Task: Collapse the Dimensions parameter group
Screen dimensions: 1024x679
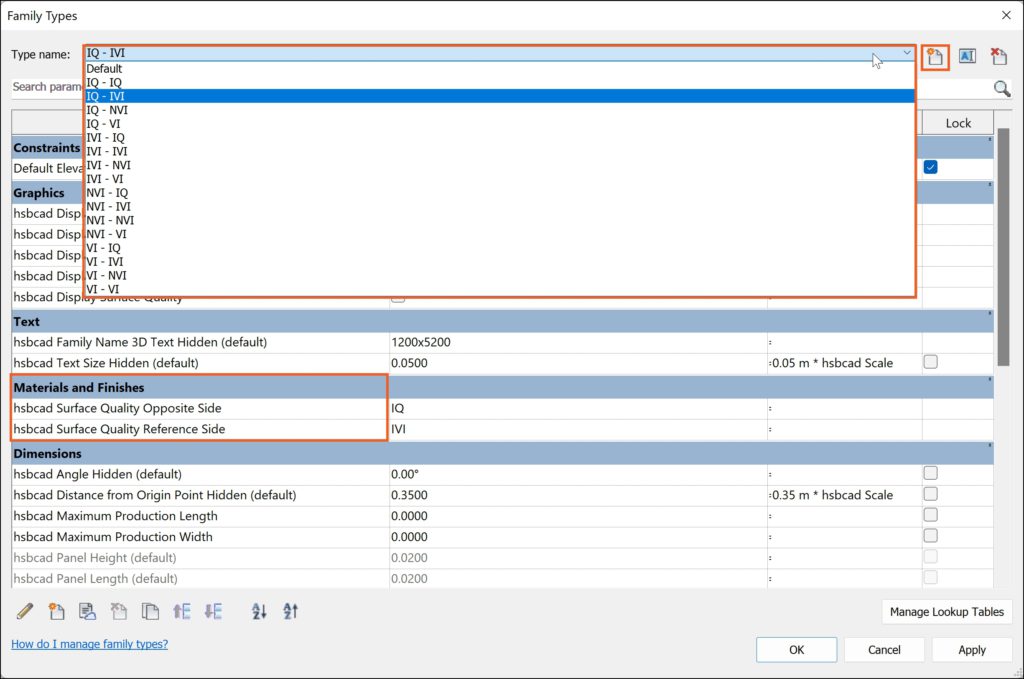Action: tap(989, 446)
